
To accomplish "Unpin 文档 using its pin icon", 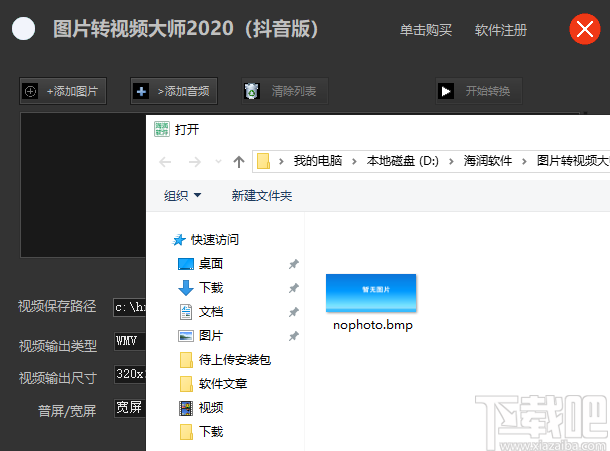I will (x=294, y=312).
